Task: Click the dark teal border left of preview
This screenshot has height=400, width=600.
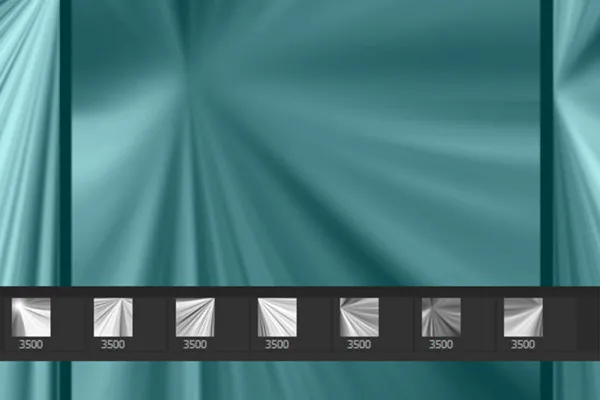Action: pyautogui.click(x=65, y=143)
